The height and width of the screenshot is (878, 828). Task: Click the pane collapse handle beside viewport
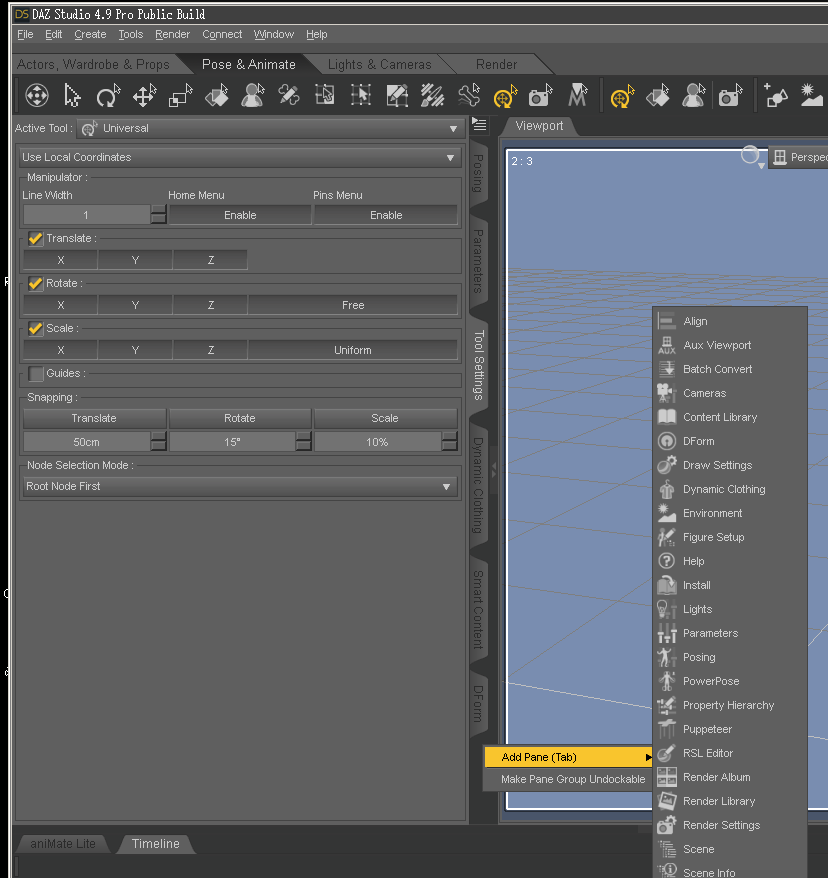click(x=493, y=469)
